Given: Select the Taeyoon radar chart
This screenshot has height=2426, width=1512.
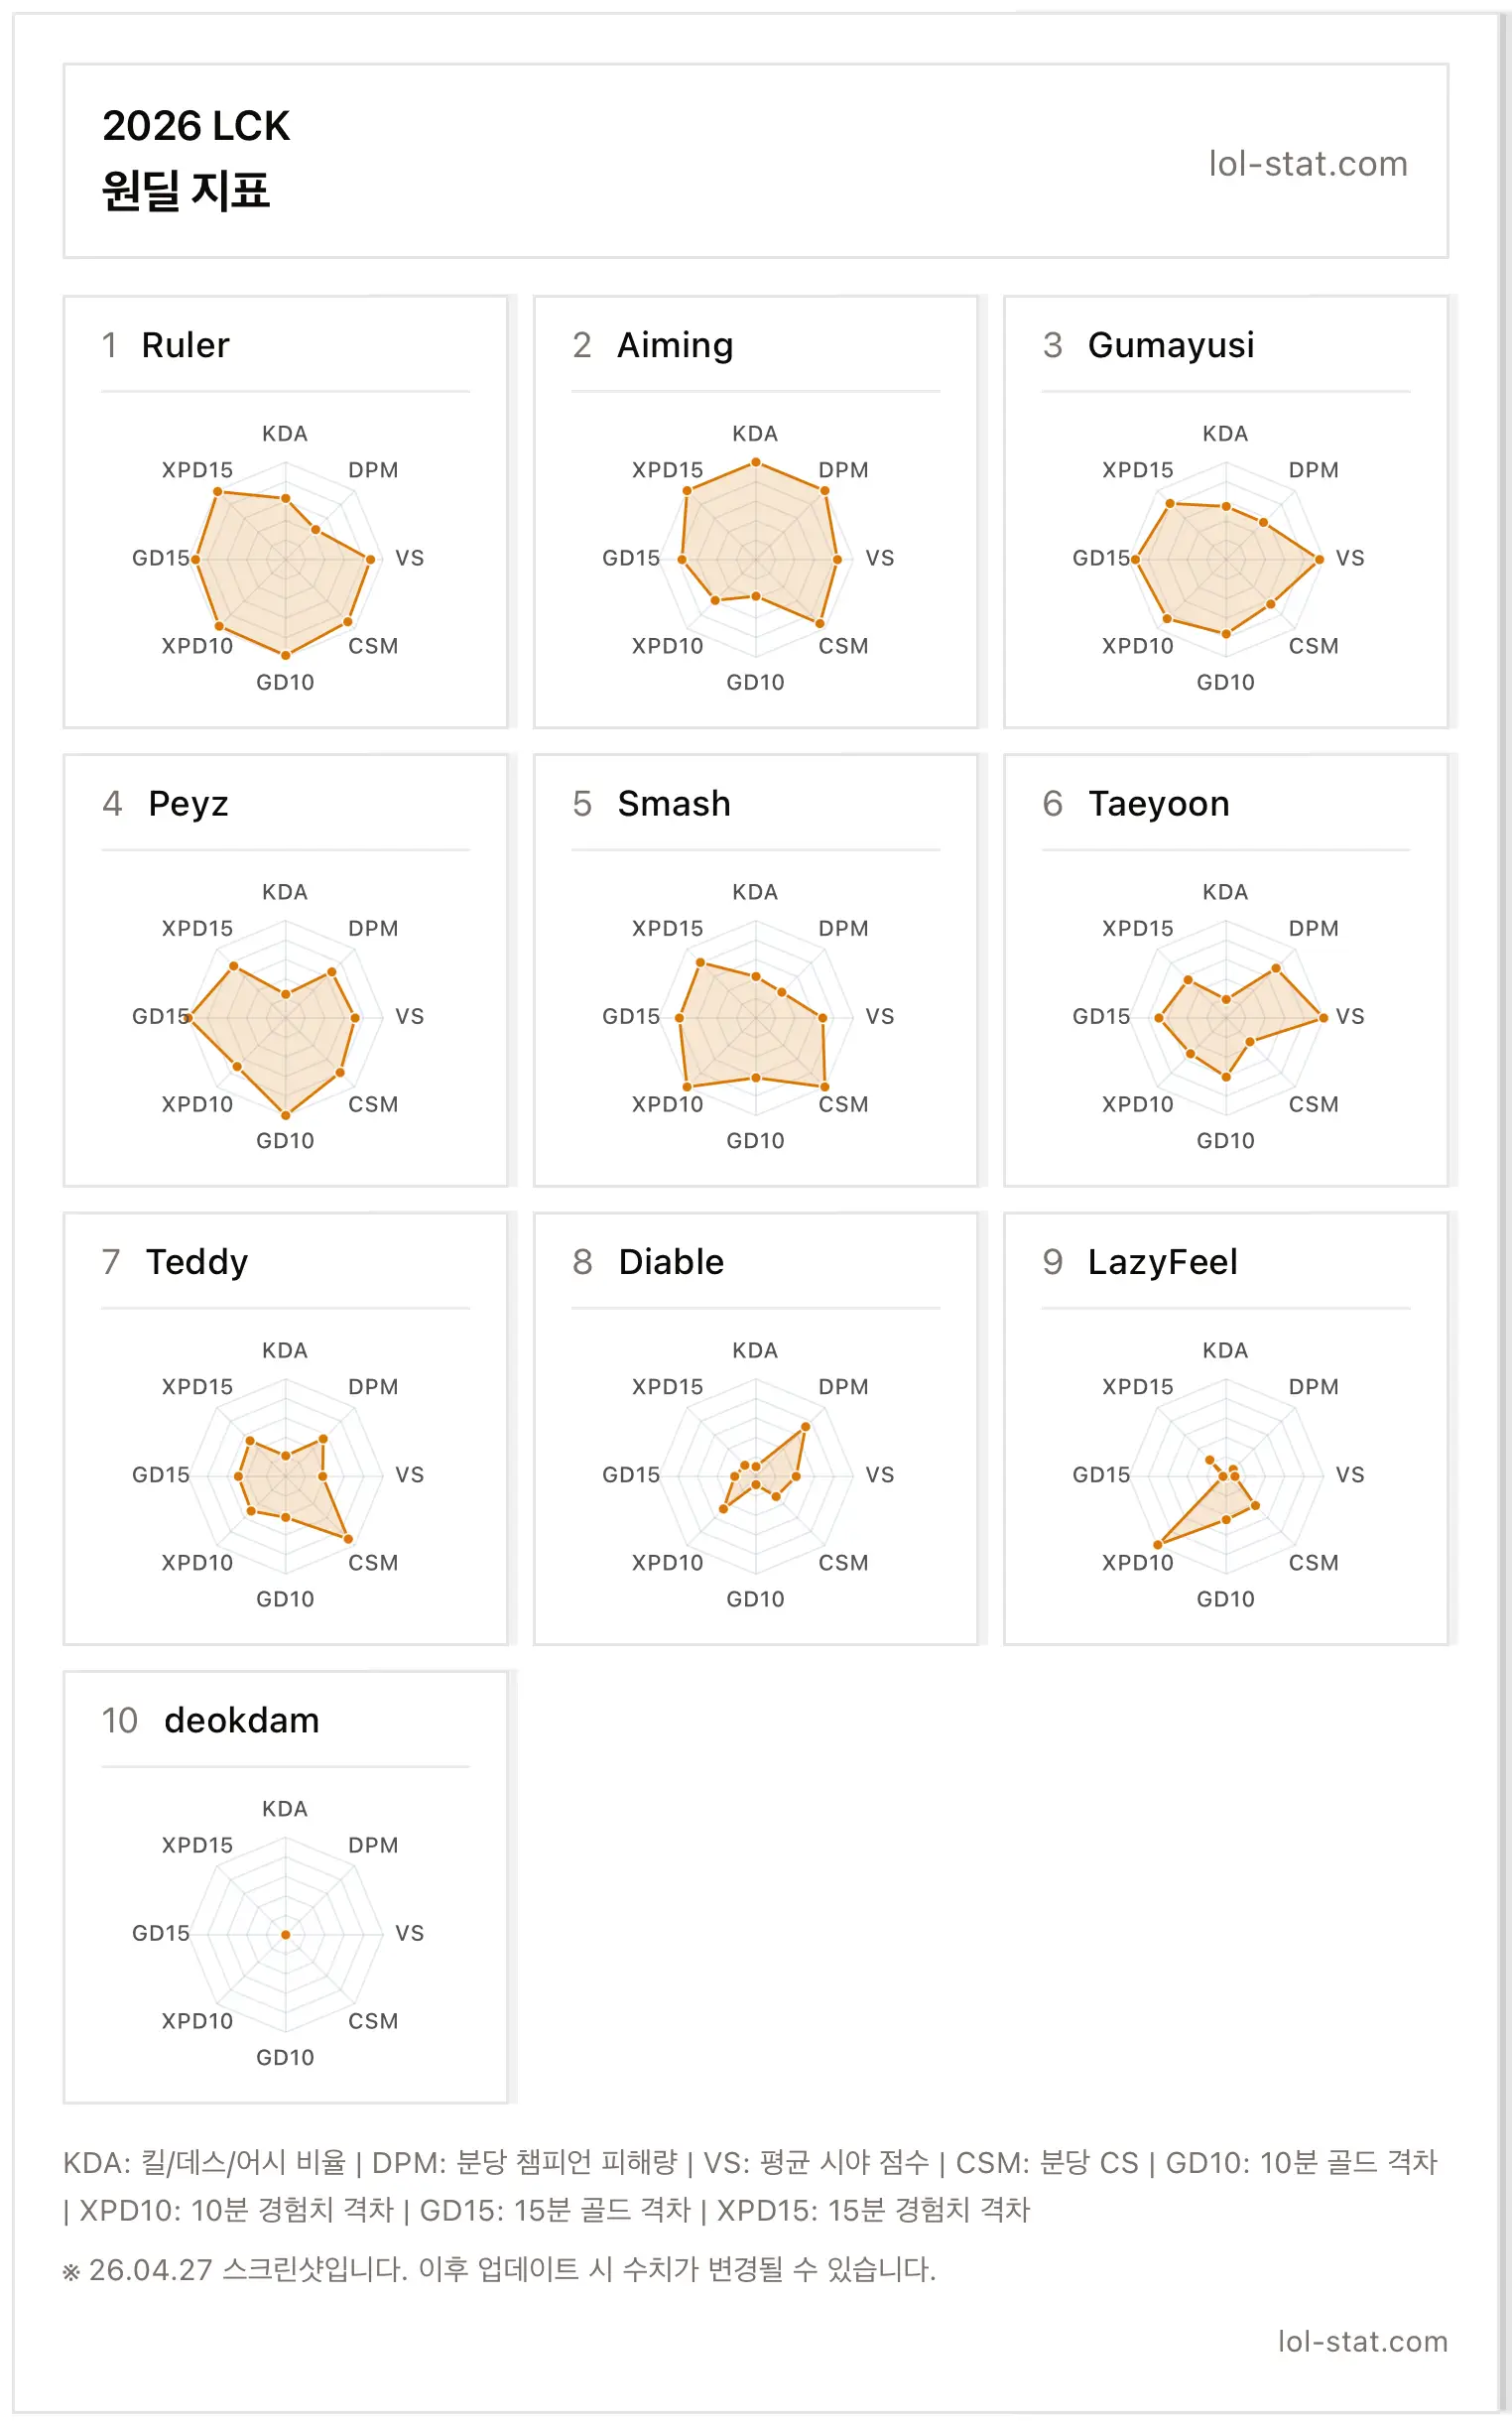Looking at the screenshot, I should [x=1226, y=1017].
